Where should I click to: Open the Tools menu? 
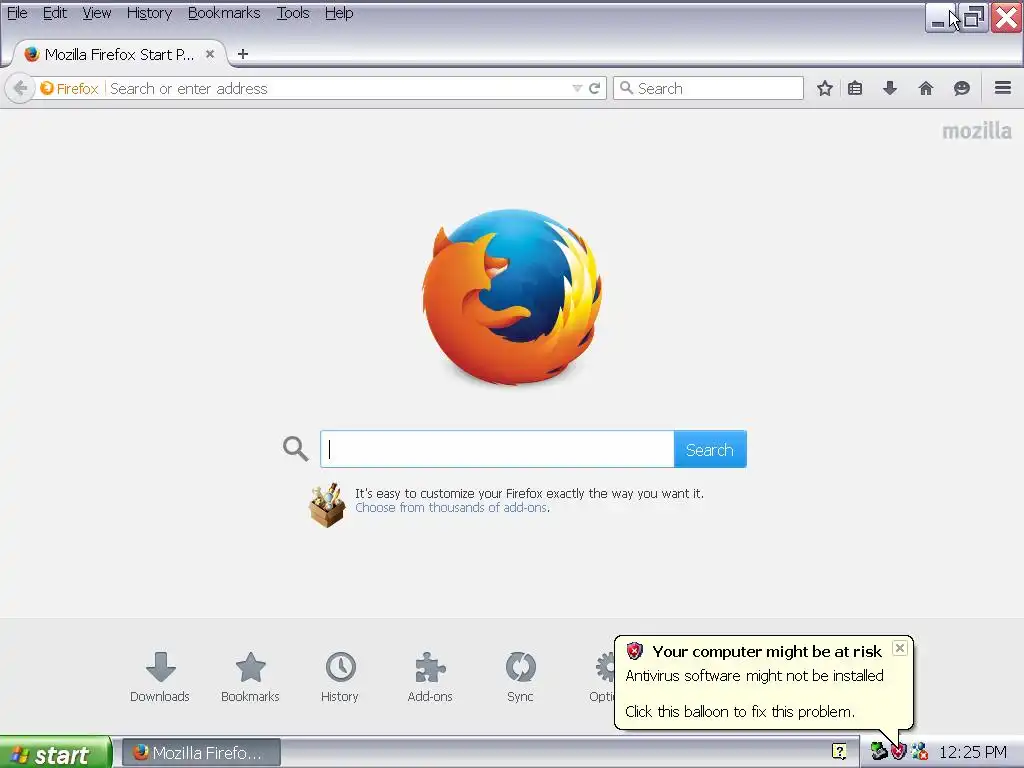[x=293, y=13]
